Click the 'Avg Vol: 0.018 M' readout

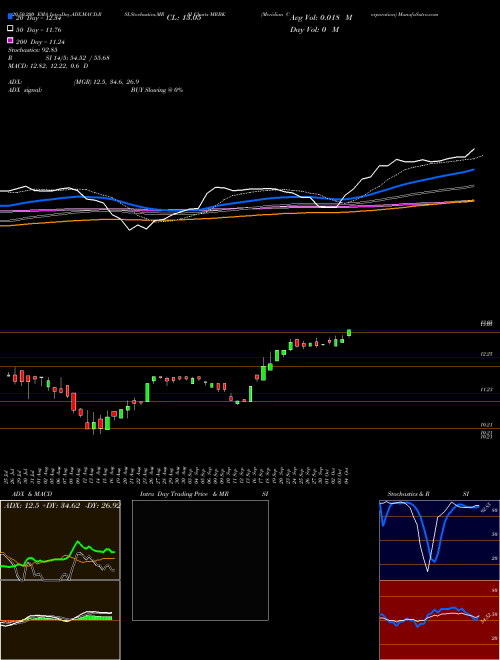coord(321,18)
